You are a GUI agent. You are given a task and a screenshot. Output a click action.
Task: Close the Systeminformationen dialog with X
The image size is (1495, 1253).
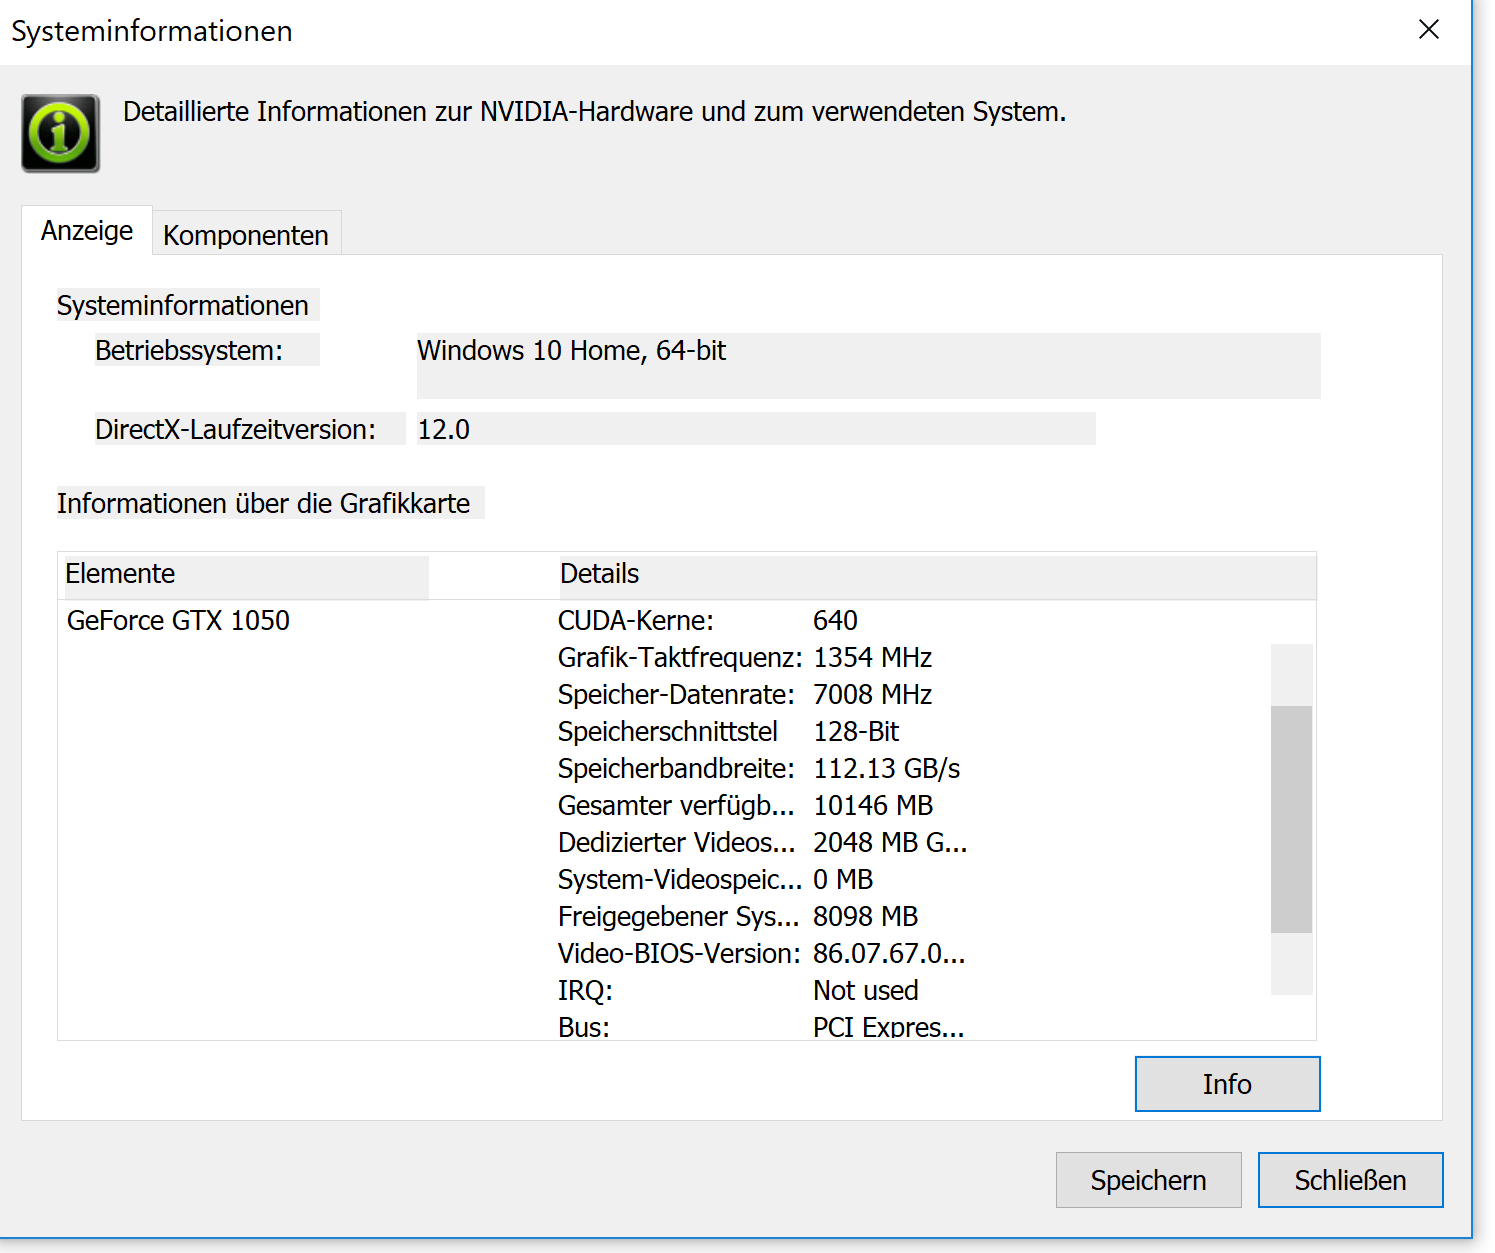click(1428, 30)
